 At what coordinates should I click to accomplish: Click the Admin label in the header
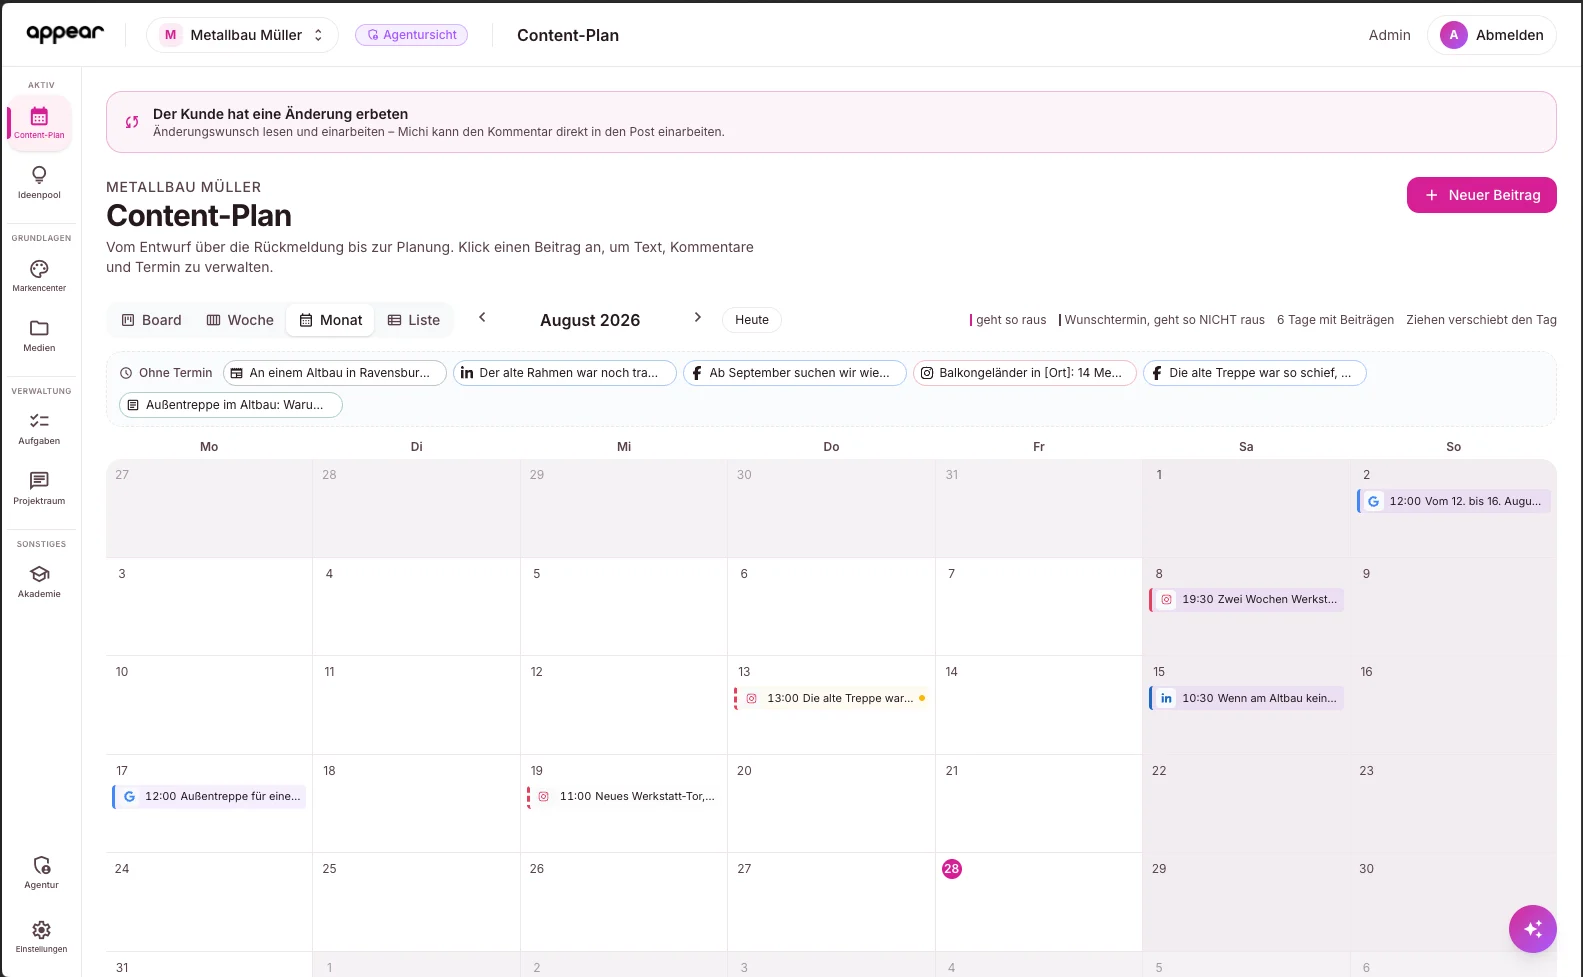[1389, 35]
